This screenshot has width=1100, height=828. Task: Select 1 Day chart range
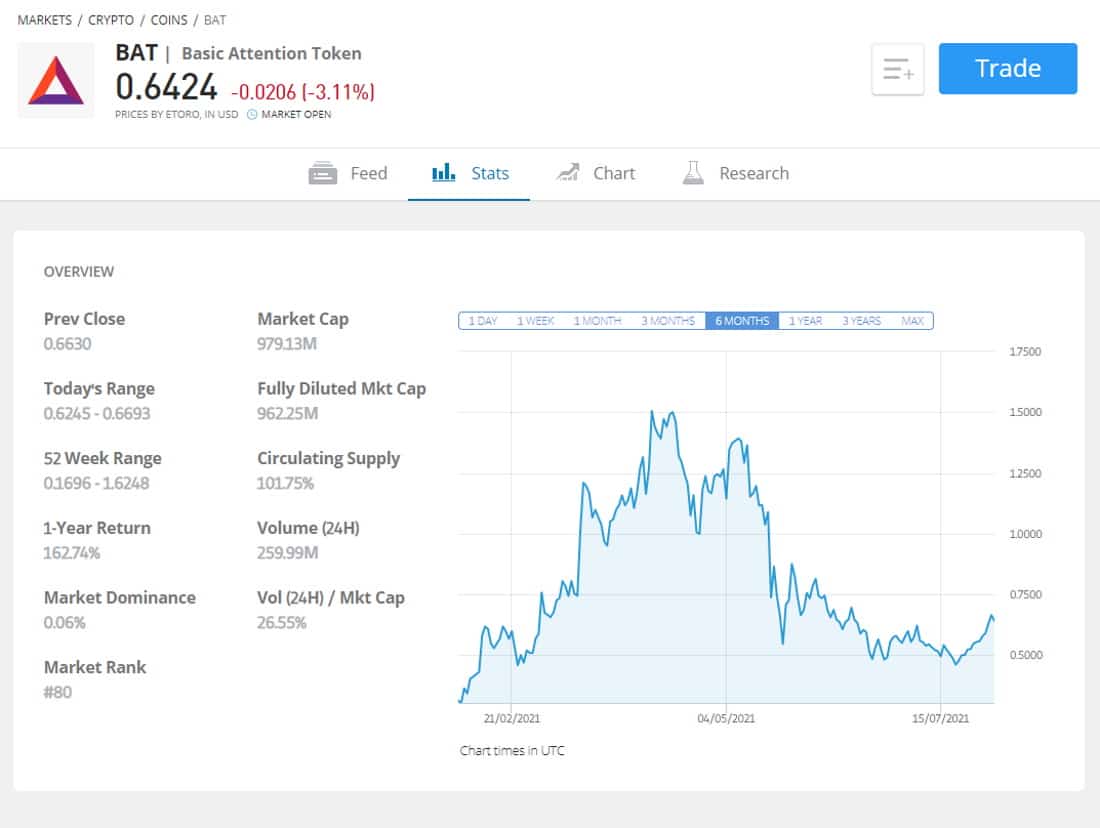click(483, 321)
